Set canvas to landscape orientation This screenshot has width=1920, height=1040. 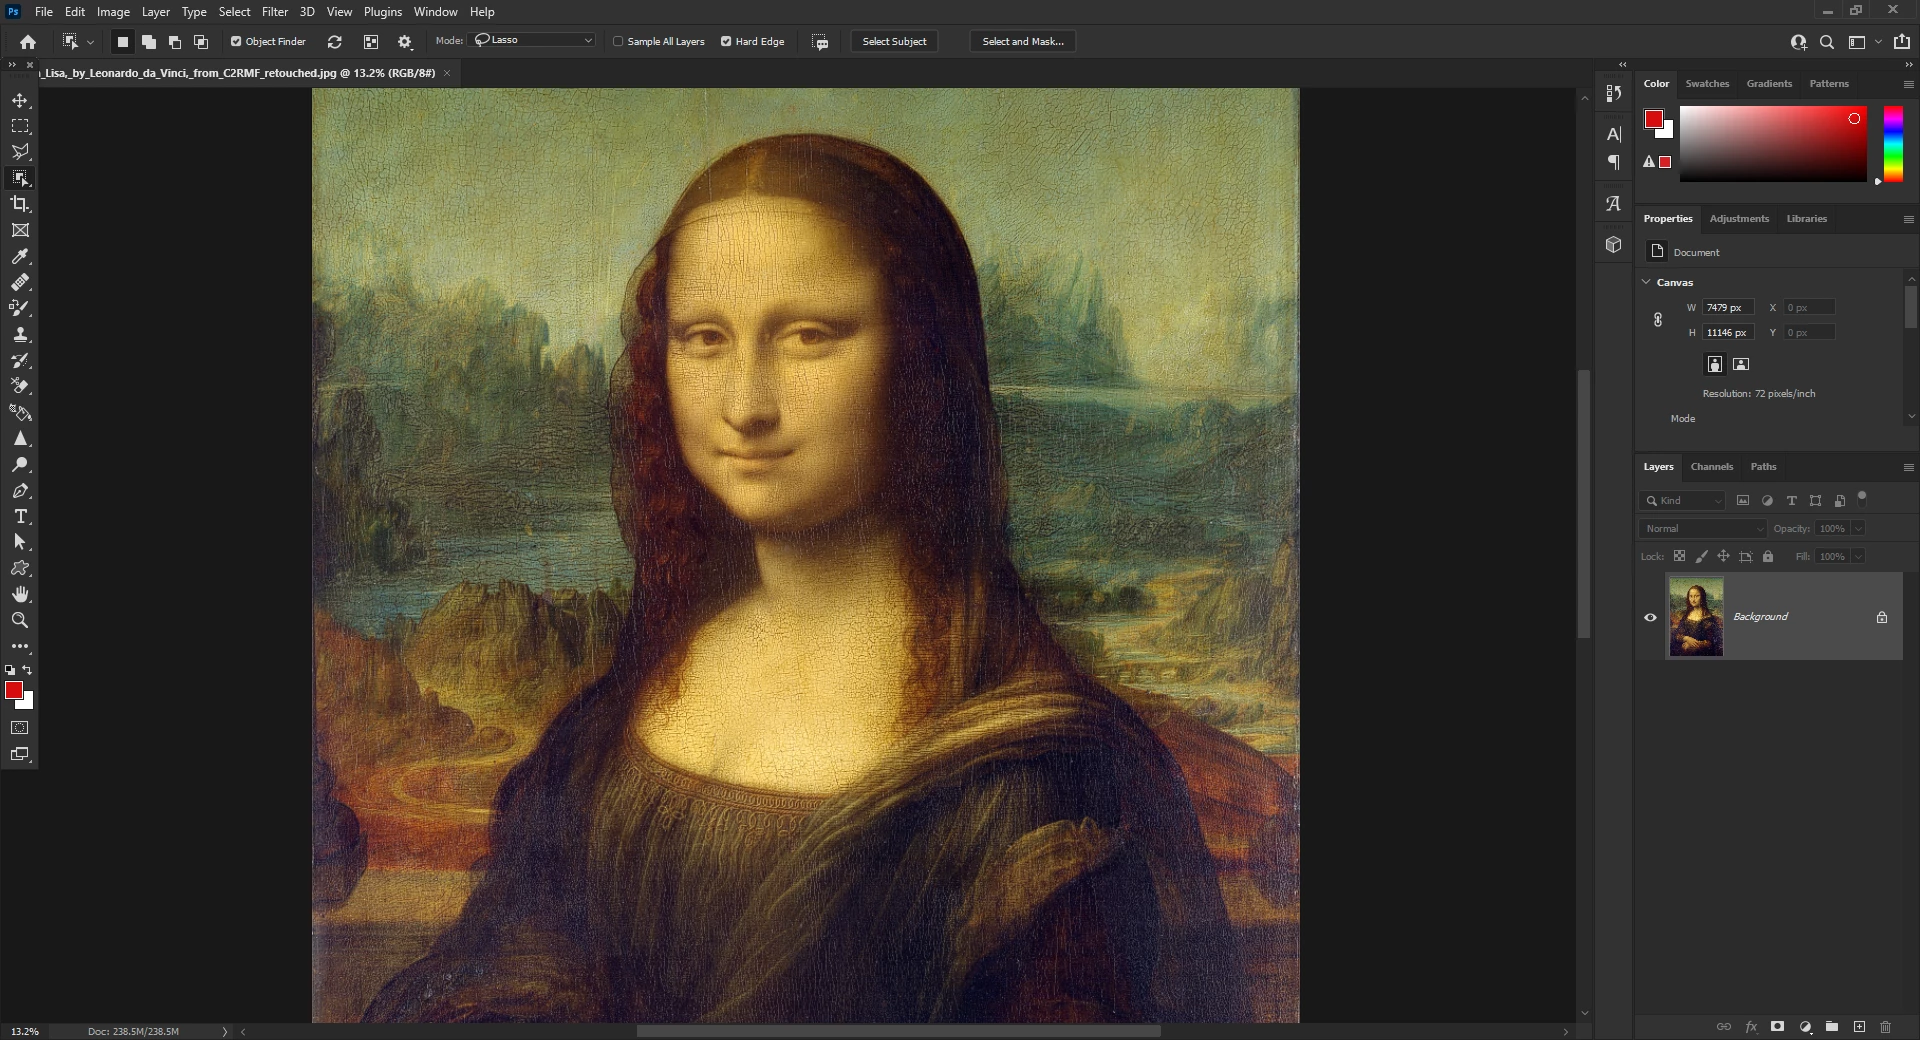pos(1741,364)
